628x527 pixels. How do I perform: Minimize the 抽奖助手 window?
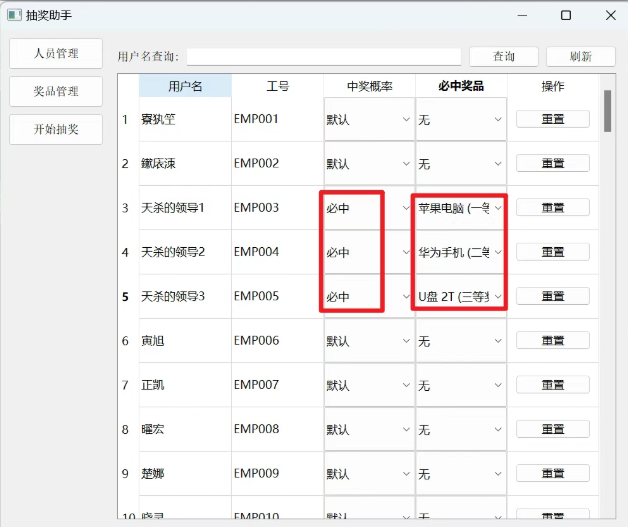point(521,15)
